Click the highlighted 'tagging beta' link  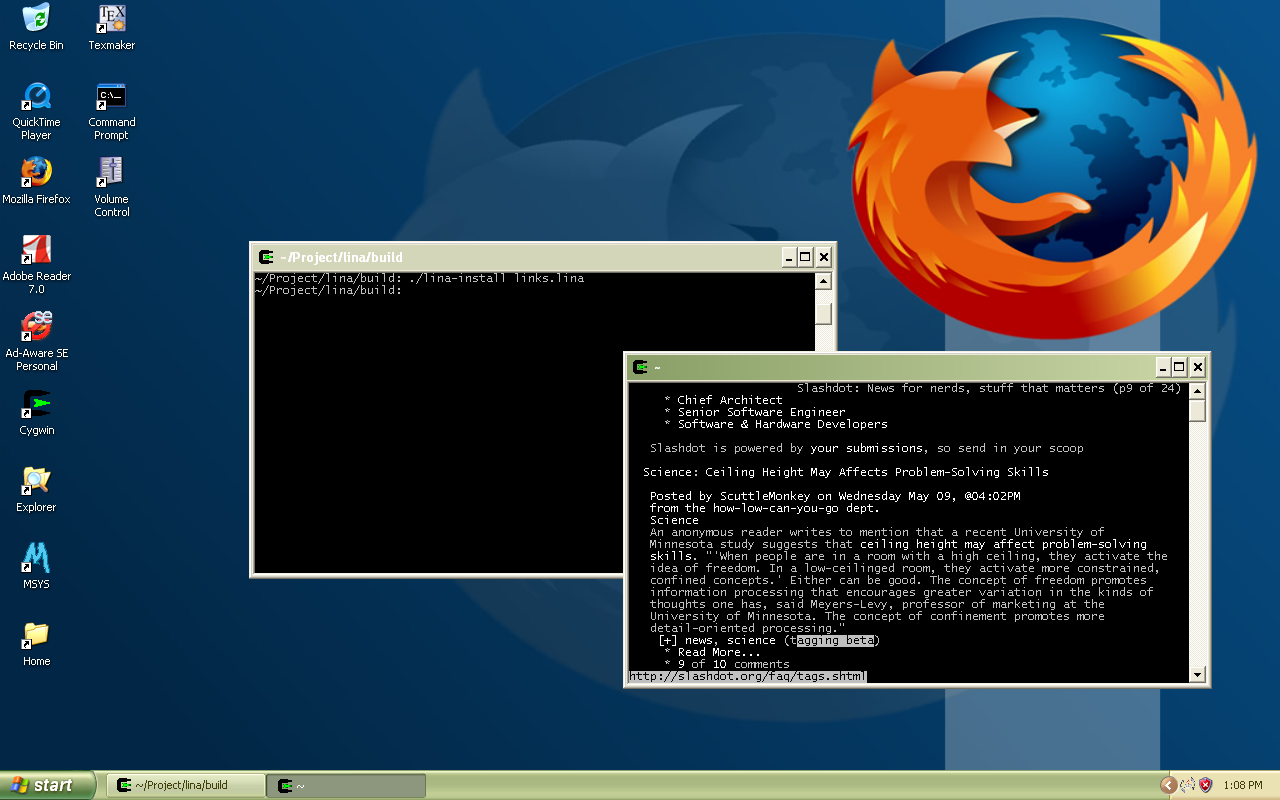point(835,640)
